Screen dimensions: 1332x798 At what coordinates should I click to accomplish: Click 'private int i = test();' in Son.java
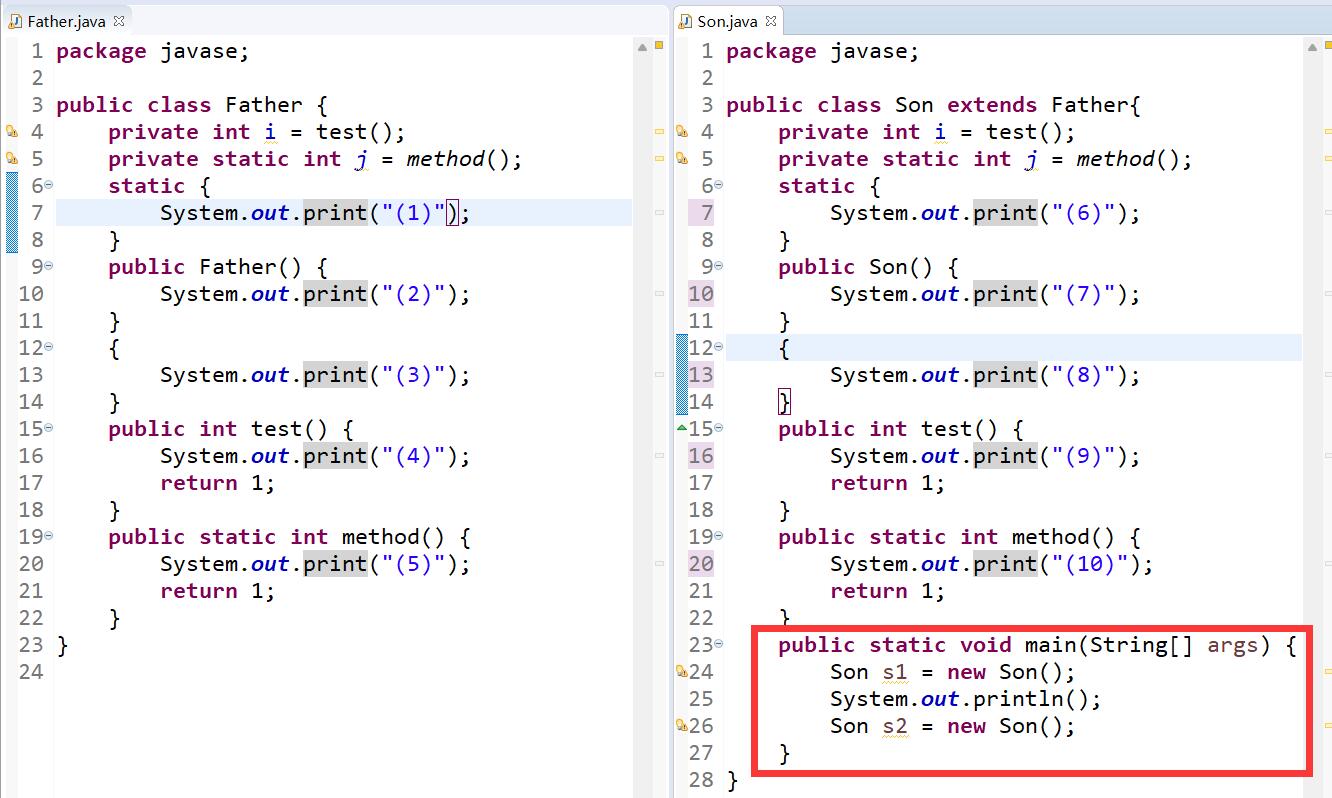pos(927,132)
